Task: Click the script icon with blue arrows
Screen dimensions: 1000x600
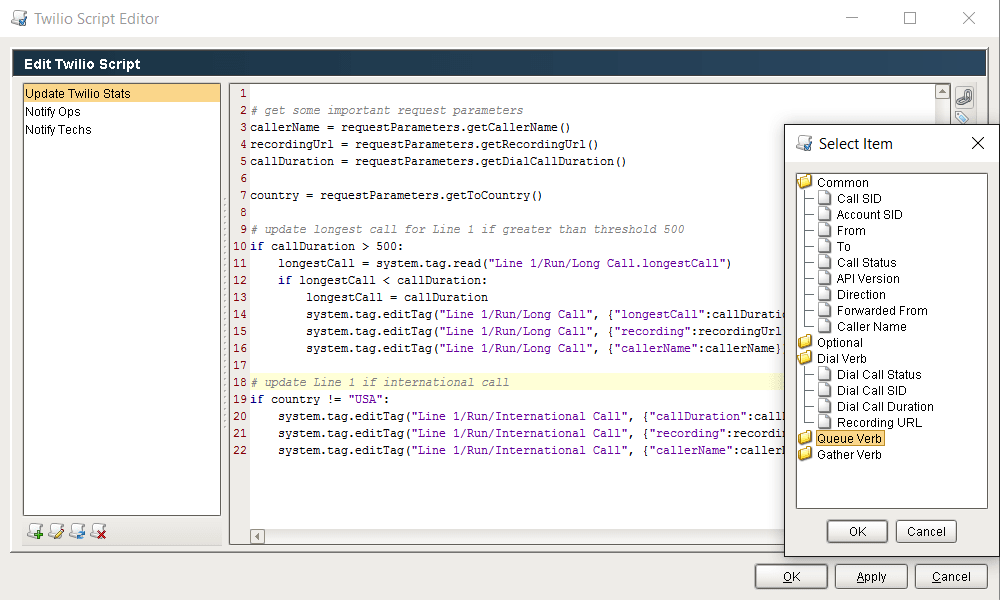Action: click(x=77, y=531)
